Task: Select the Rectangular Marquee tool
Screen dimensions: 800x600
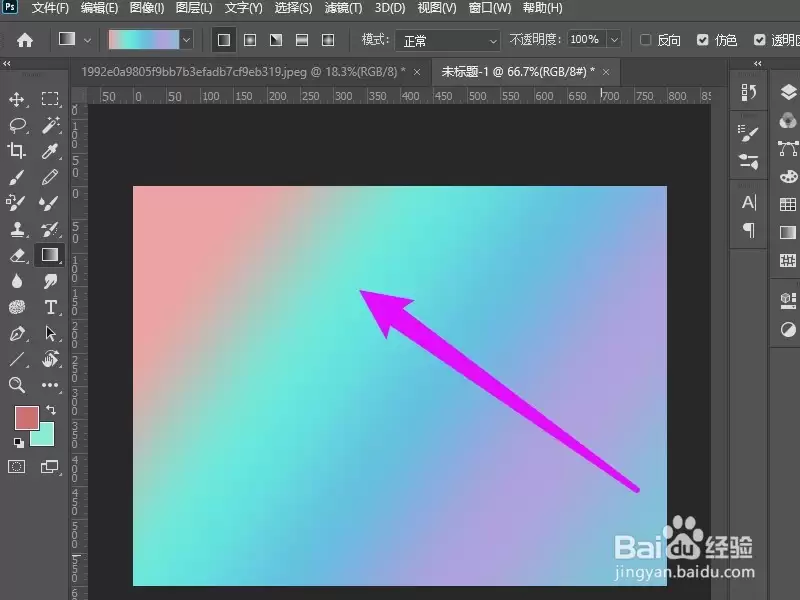Action: (x=49, y=98)
